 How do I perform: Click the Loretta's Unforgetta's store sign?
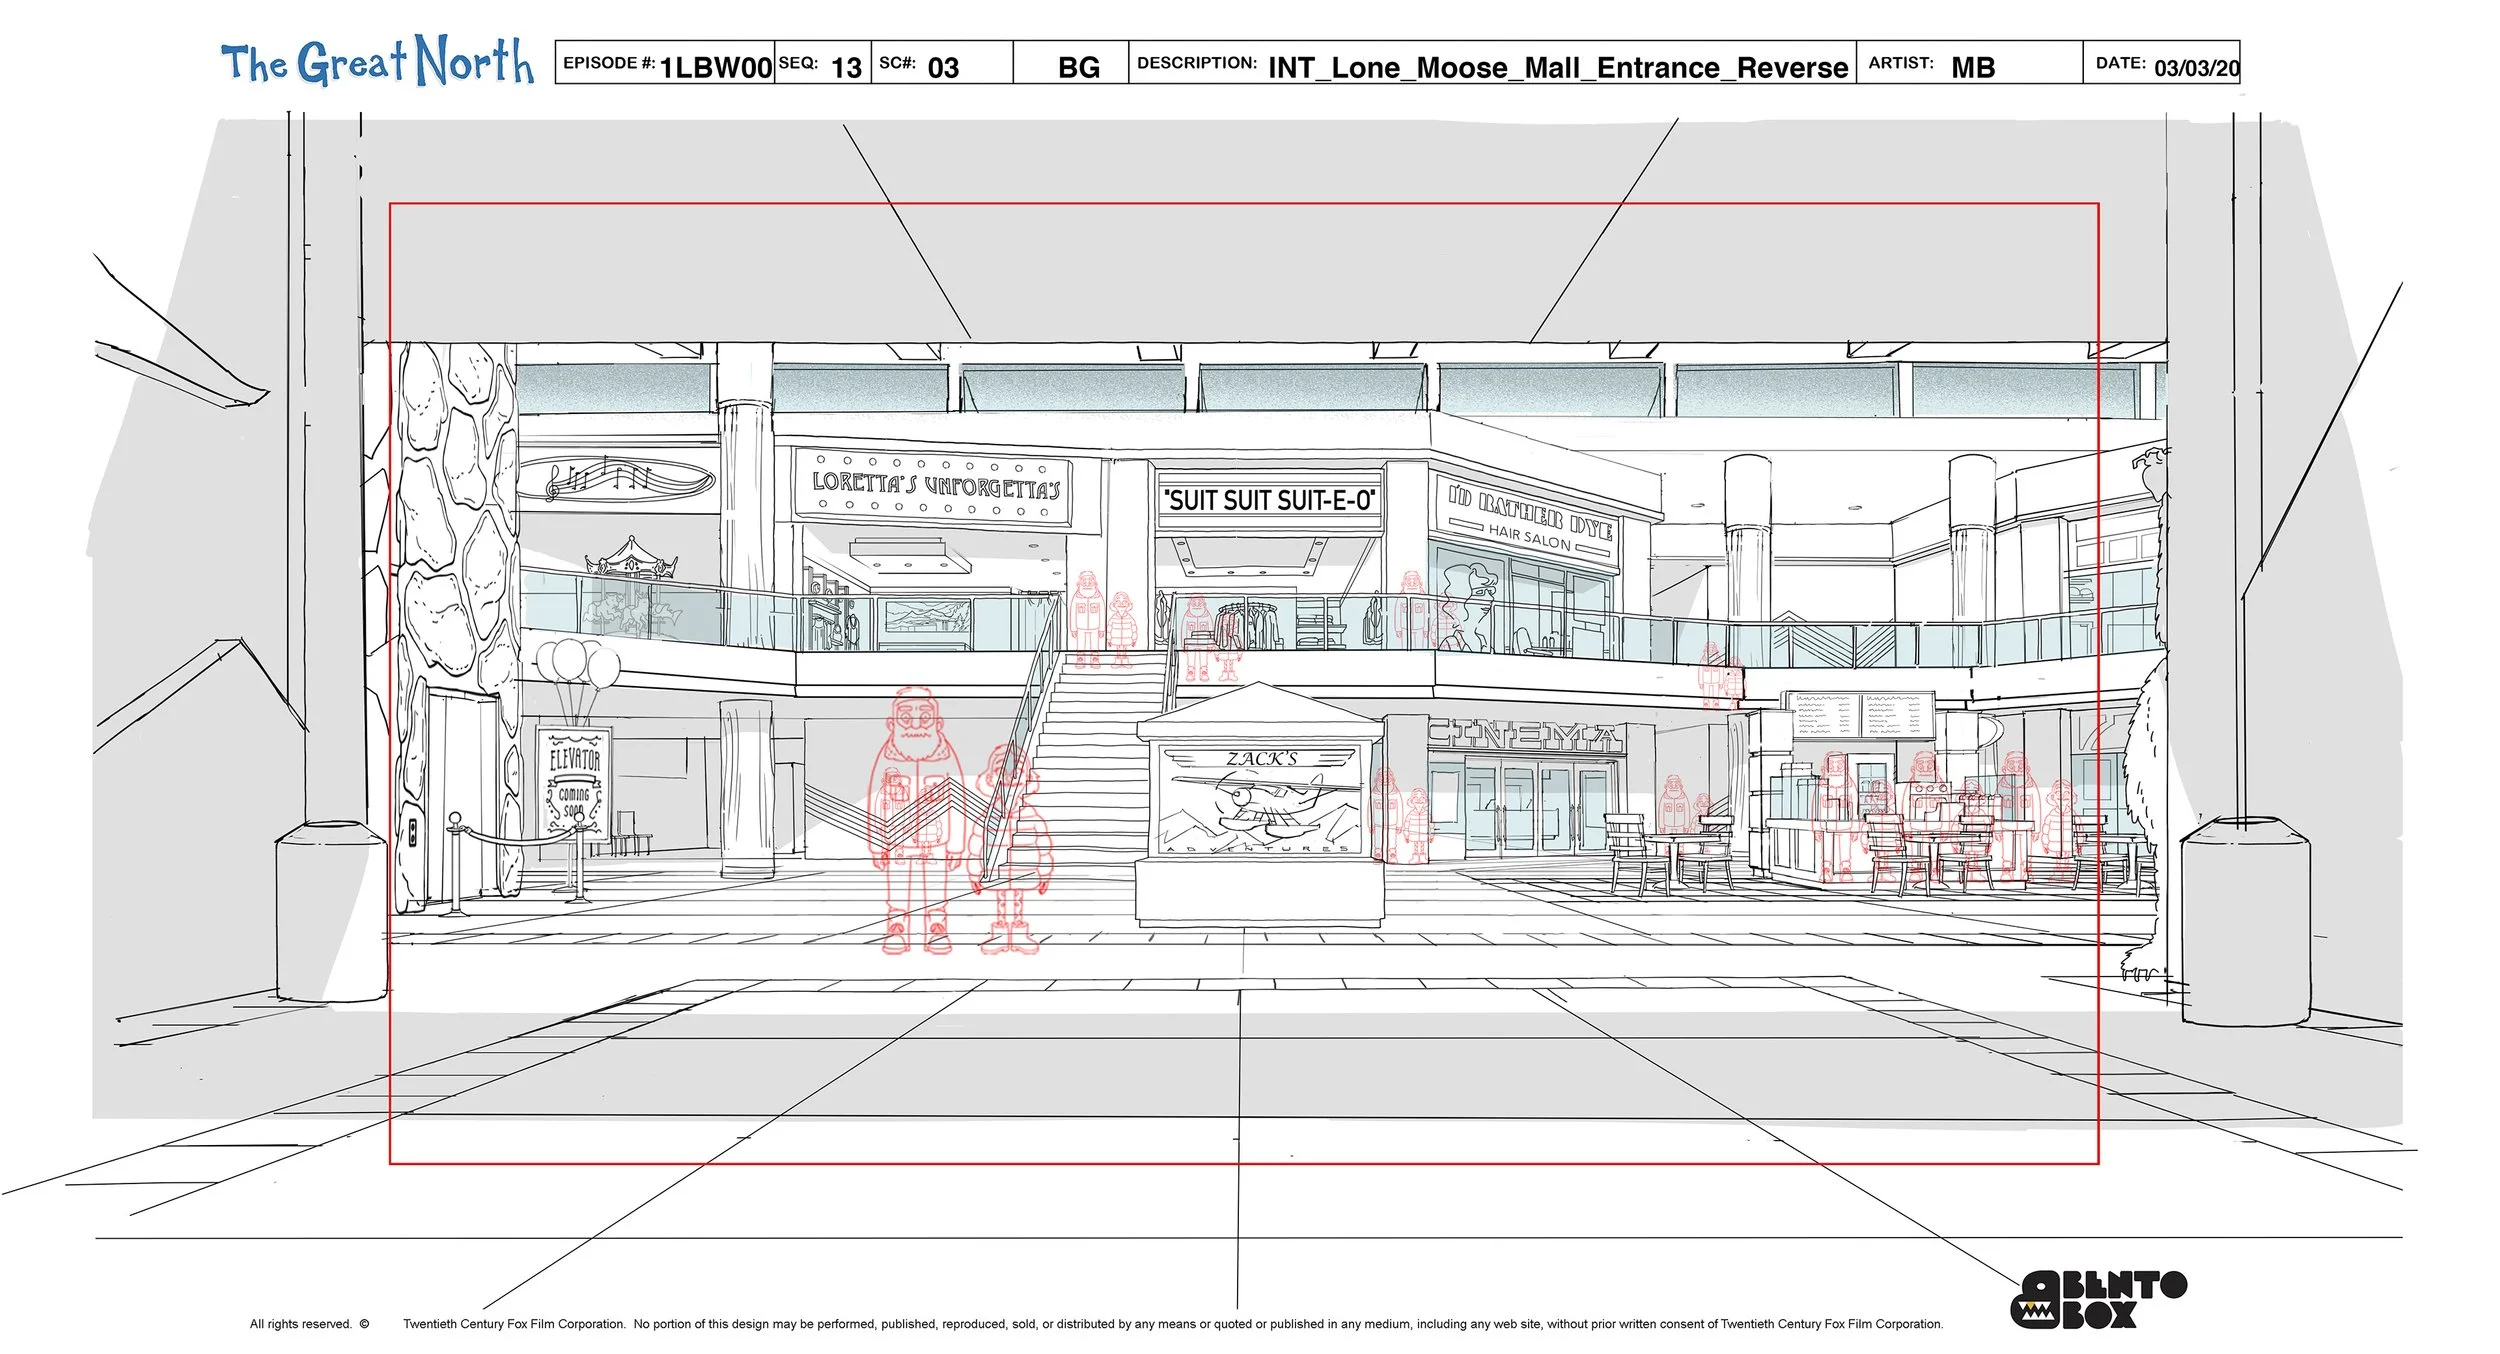tap(934, 486)
